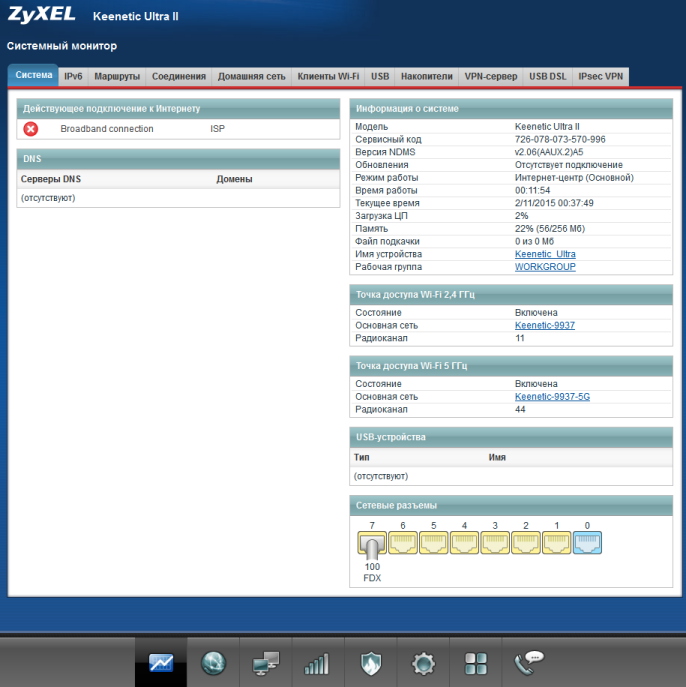Open the USB DSL tab
686x687 pixels.
pos(548,76)
